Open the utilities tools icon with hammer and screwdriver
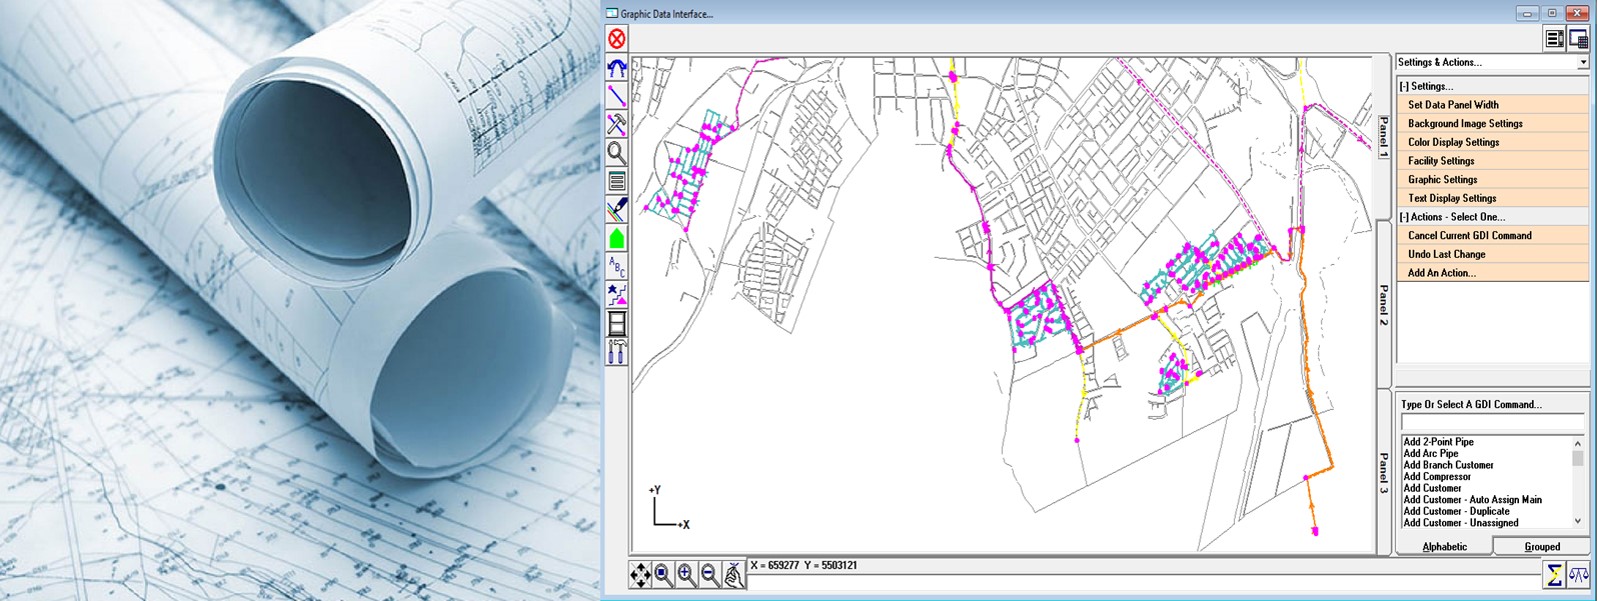 pyautogui.click(x=617, y=352)
